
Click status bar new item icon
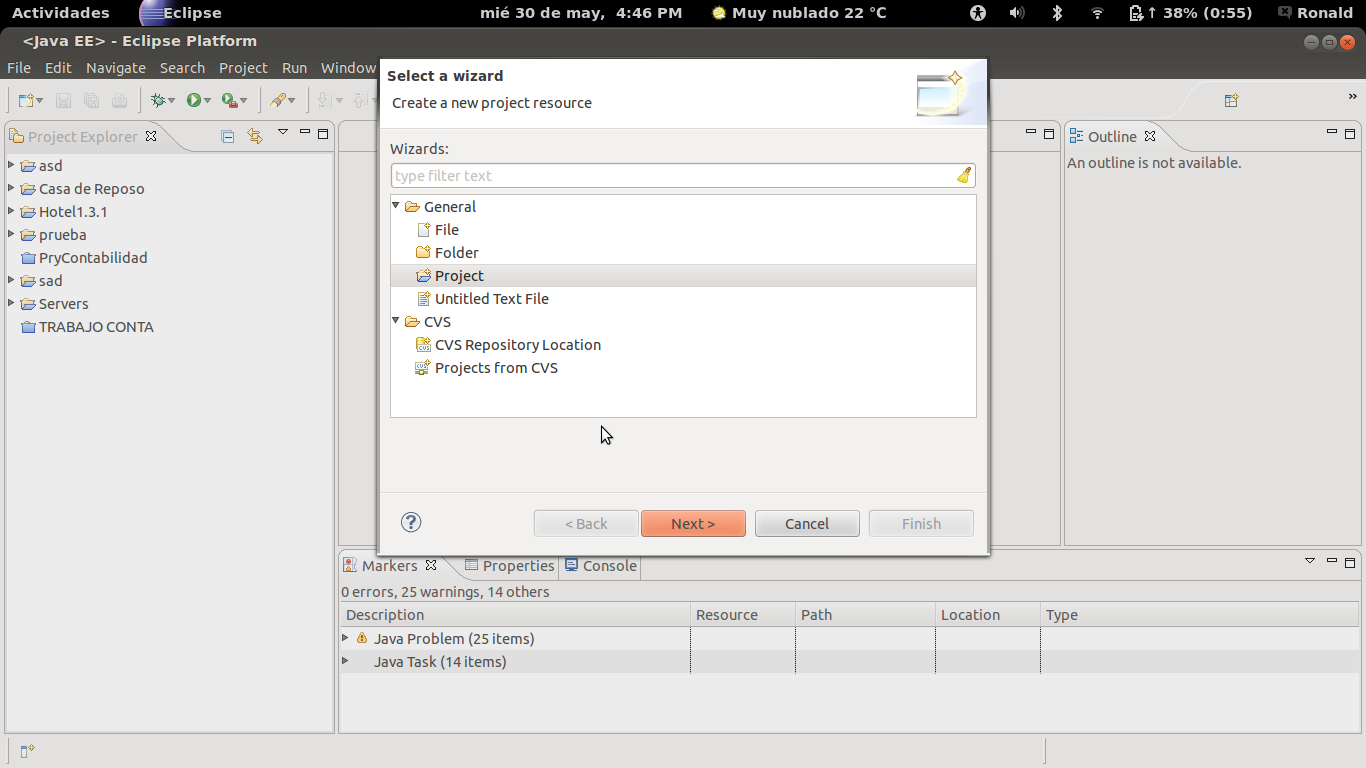coord(27,751)
